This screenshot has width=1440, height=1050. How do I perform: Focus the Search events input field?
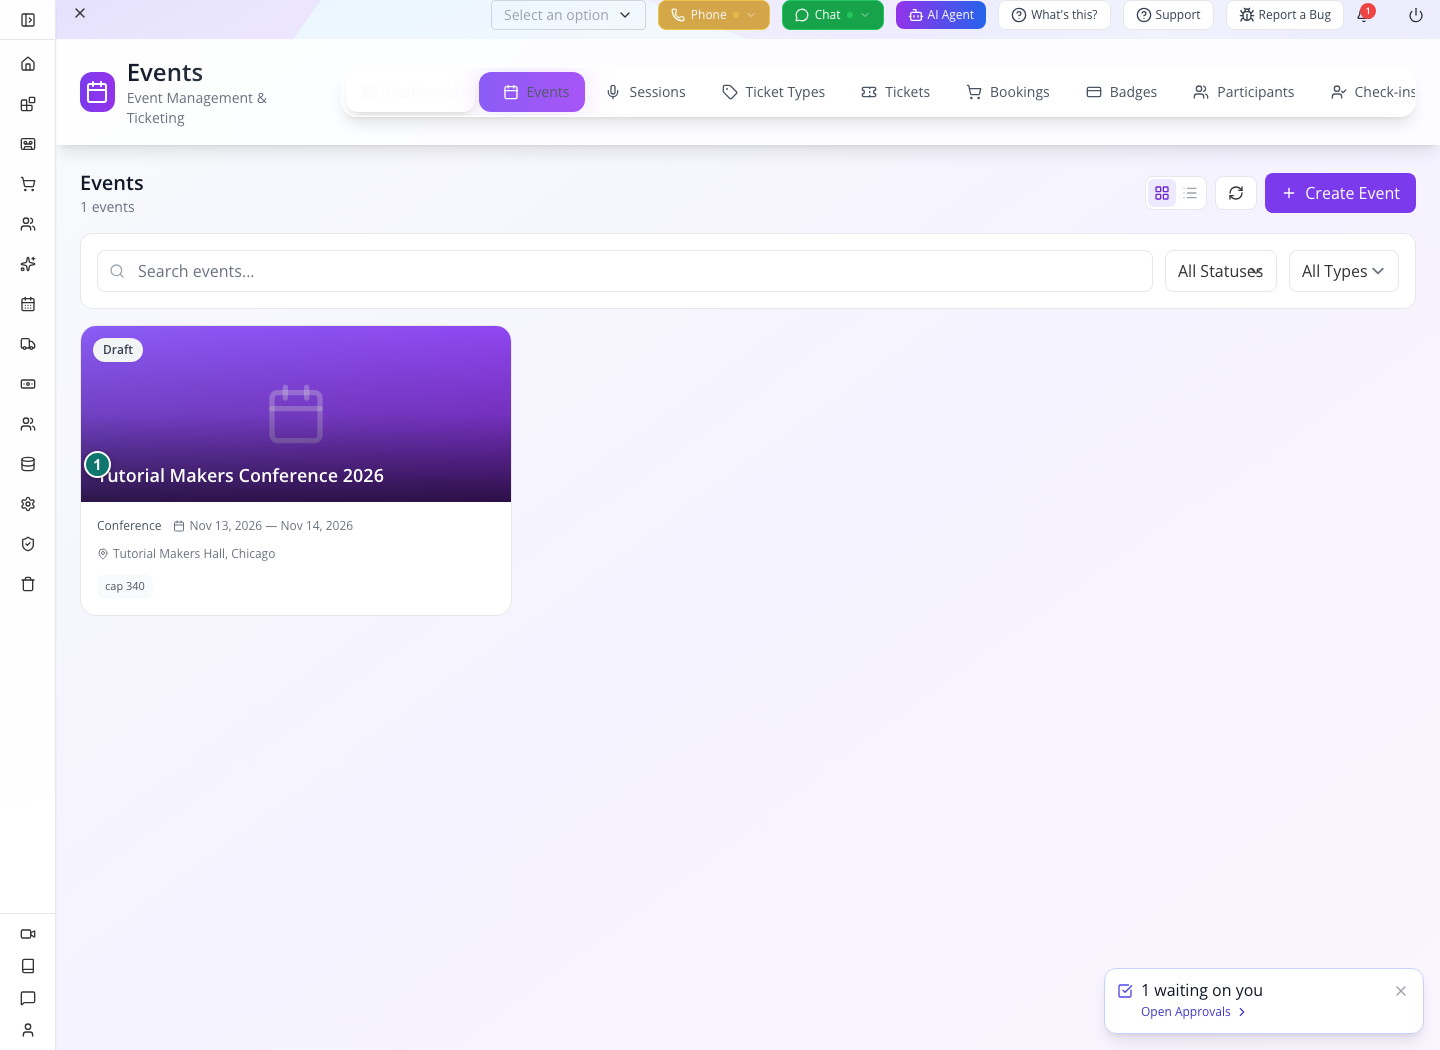coord(625,271)
